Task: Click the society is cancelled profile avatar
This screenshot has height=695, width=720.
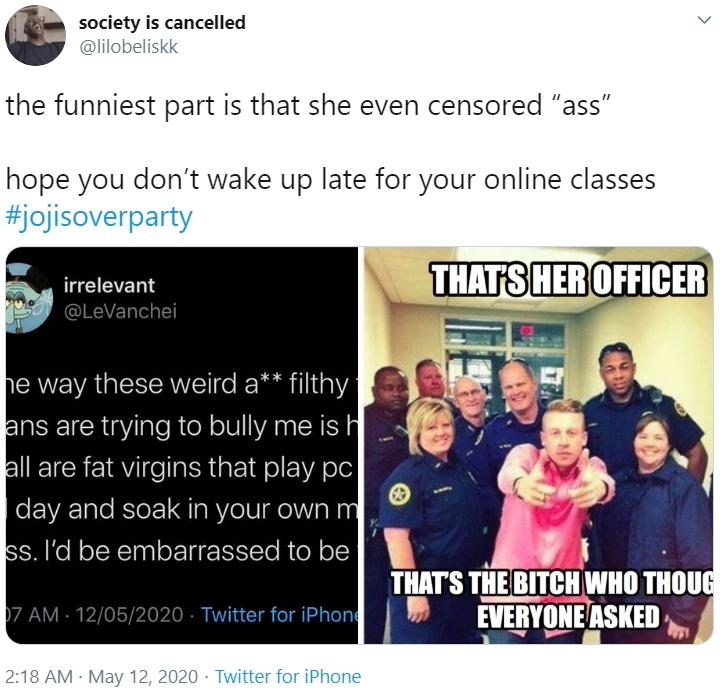Action: (35, 35)
